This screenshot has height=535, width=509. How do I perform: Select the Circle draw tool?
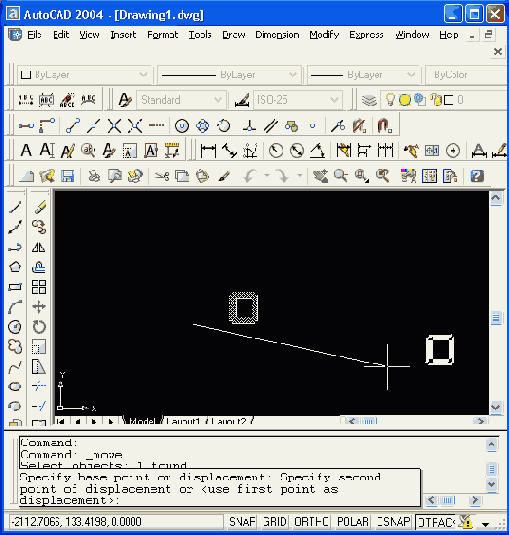pyautogui.click(x=15, y=327)
